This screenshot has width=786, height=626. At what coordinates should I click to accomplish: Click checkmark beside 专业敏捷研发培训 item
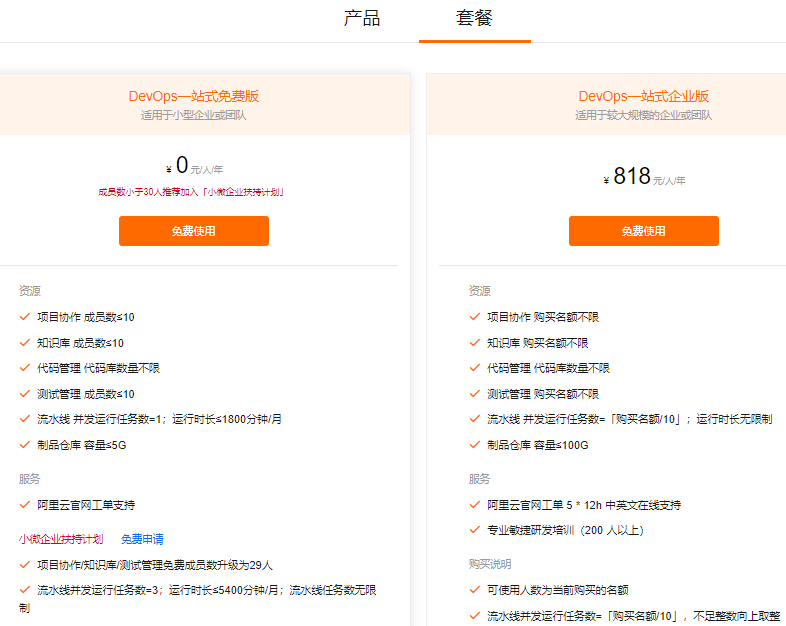point(475,530)
